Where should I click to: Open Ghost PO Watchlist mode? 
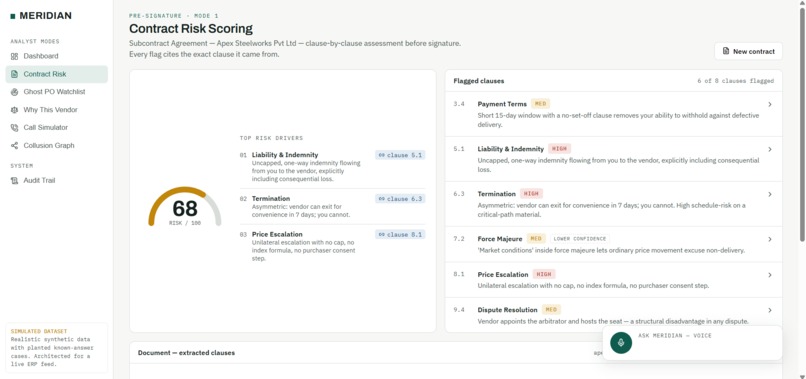[x=57, y=92]
